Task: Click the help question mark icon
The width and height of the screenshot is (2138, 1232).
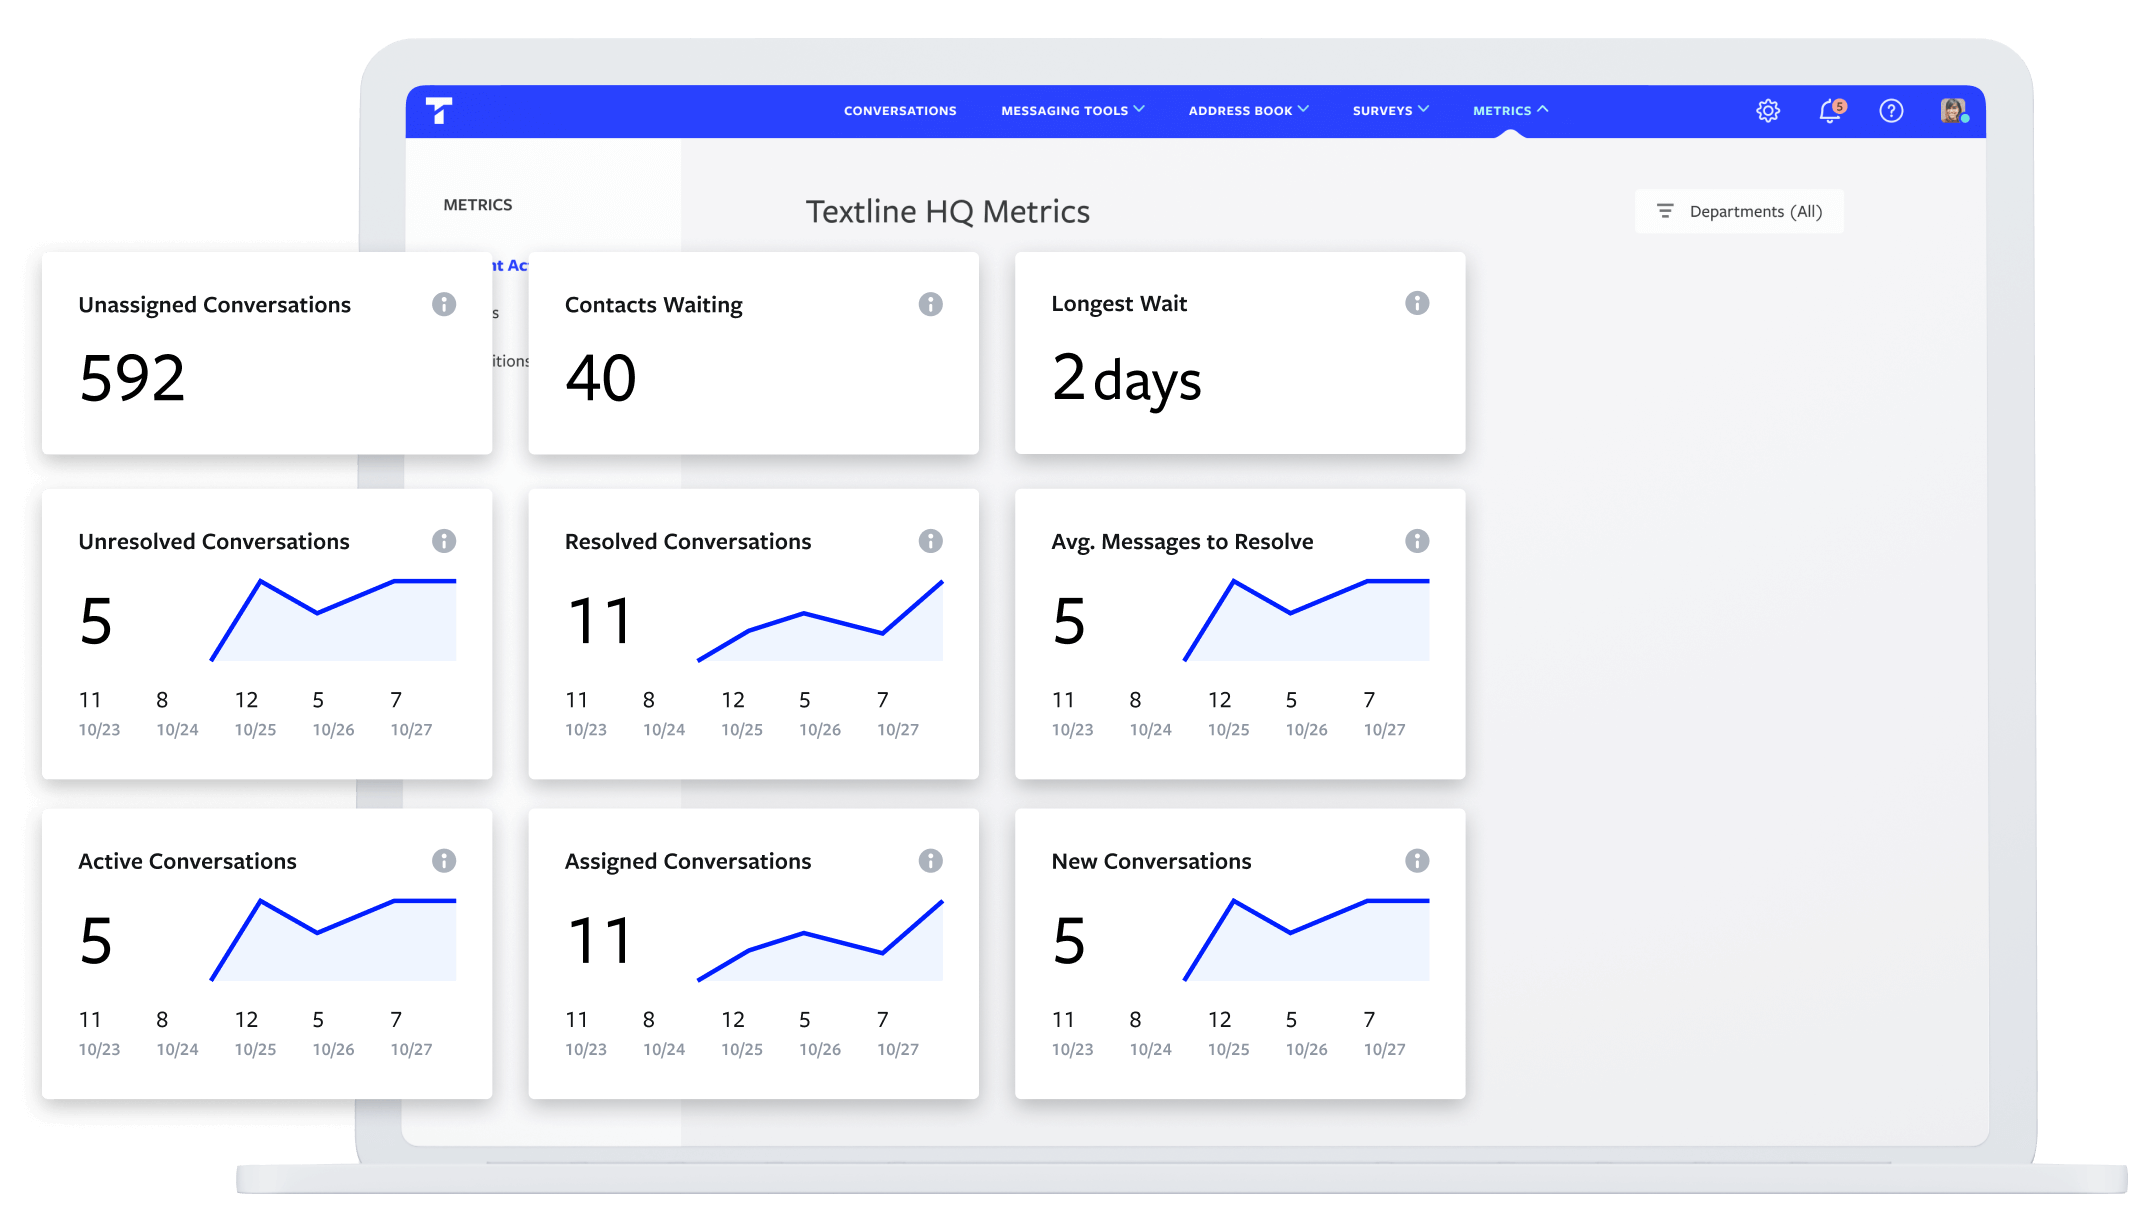Action: pos(1891,111)
